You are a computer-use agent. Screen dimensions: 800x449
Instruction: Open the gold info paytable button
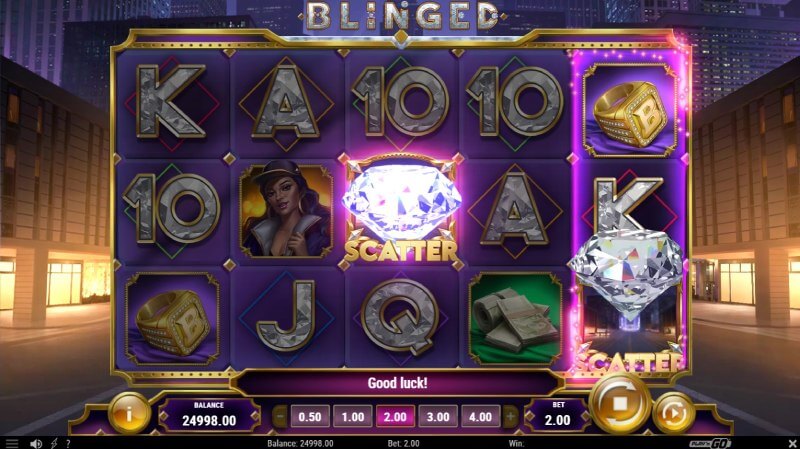129,414
